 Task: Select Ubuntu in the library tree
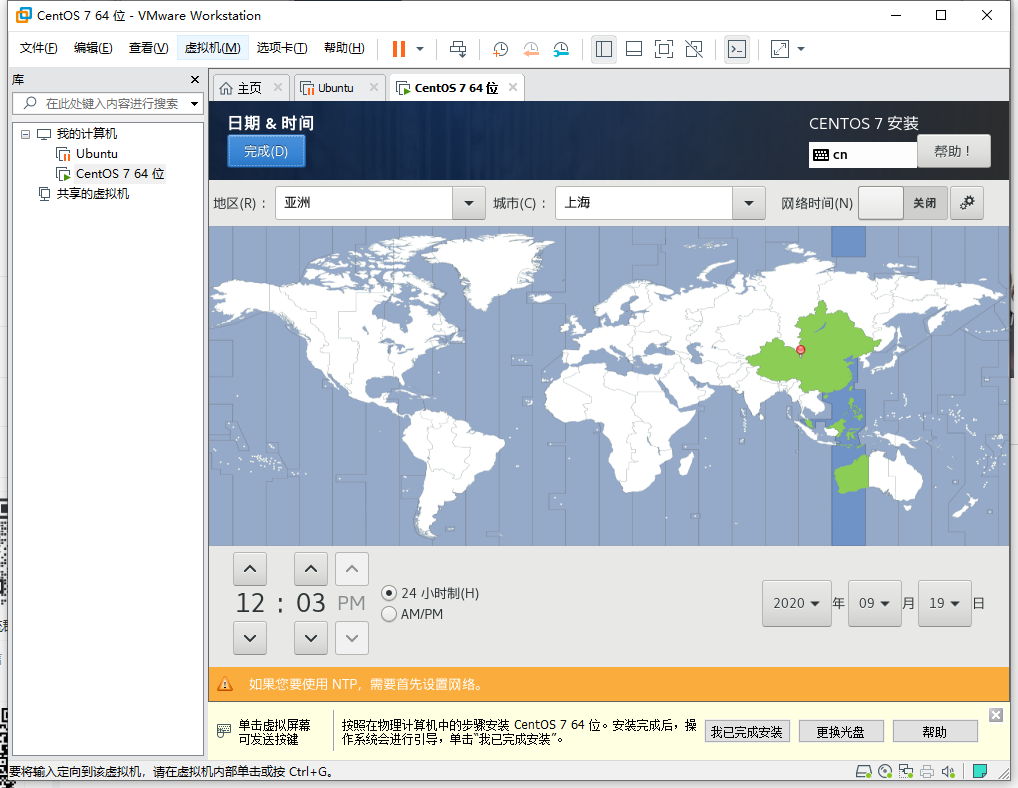point(96,154)
